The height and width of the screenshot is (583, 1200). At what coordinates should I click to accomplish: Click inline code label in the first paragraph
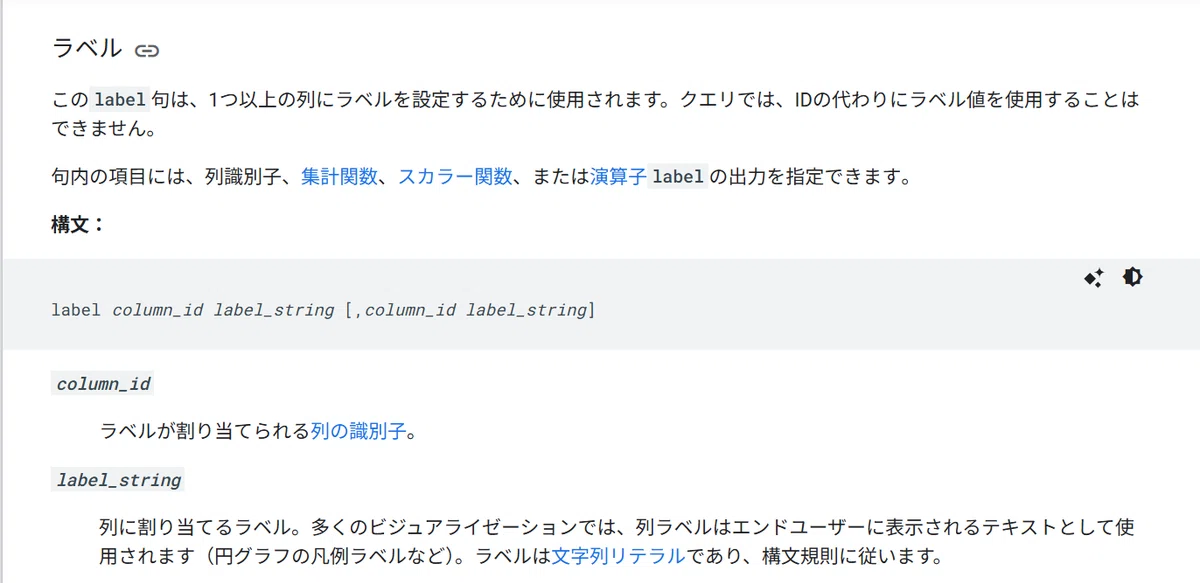pyautogui.click(x=119, y=100)
